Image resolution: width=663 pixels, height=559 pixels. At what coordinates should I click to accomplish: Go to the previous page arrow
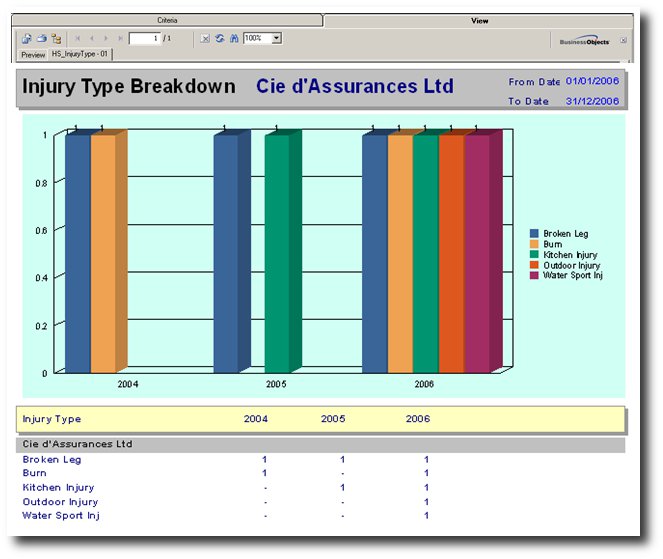[92, 38]
